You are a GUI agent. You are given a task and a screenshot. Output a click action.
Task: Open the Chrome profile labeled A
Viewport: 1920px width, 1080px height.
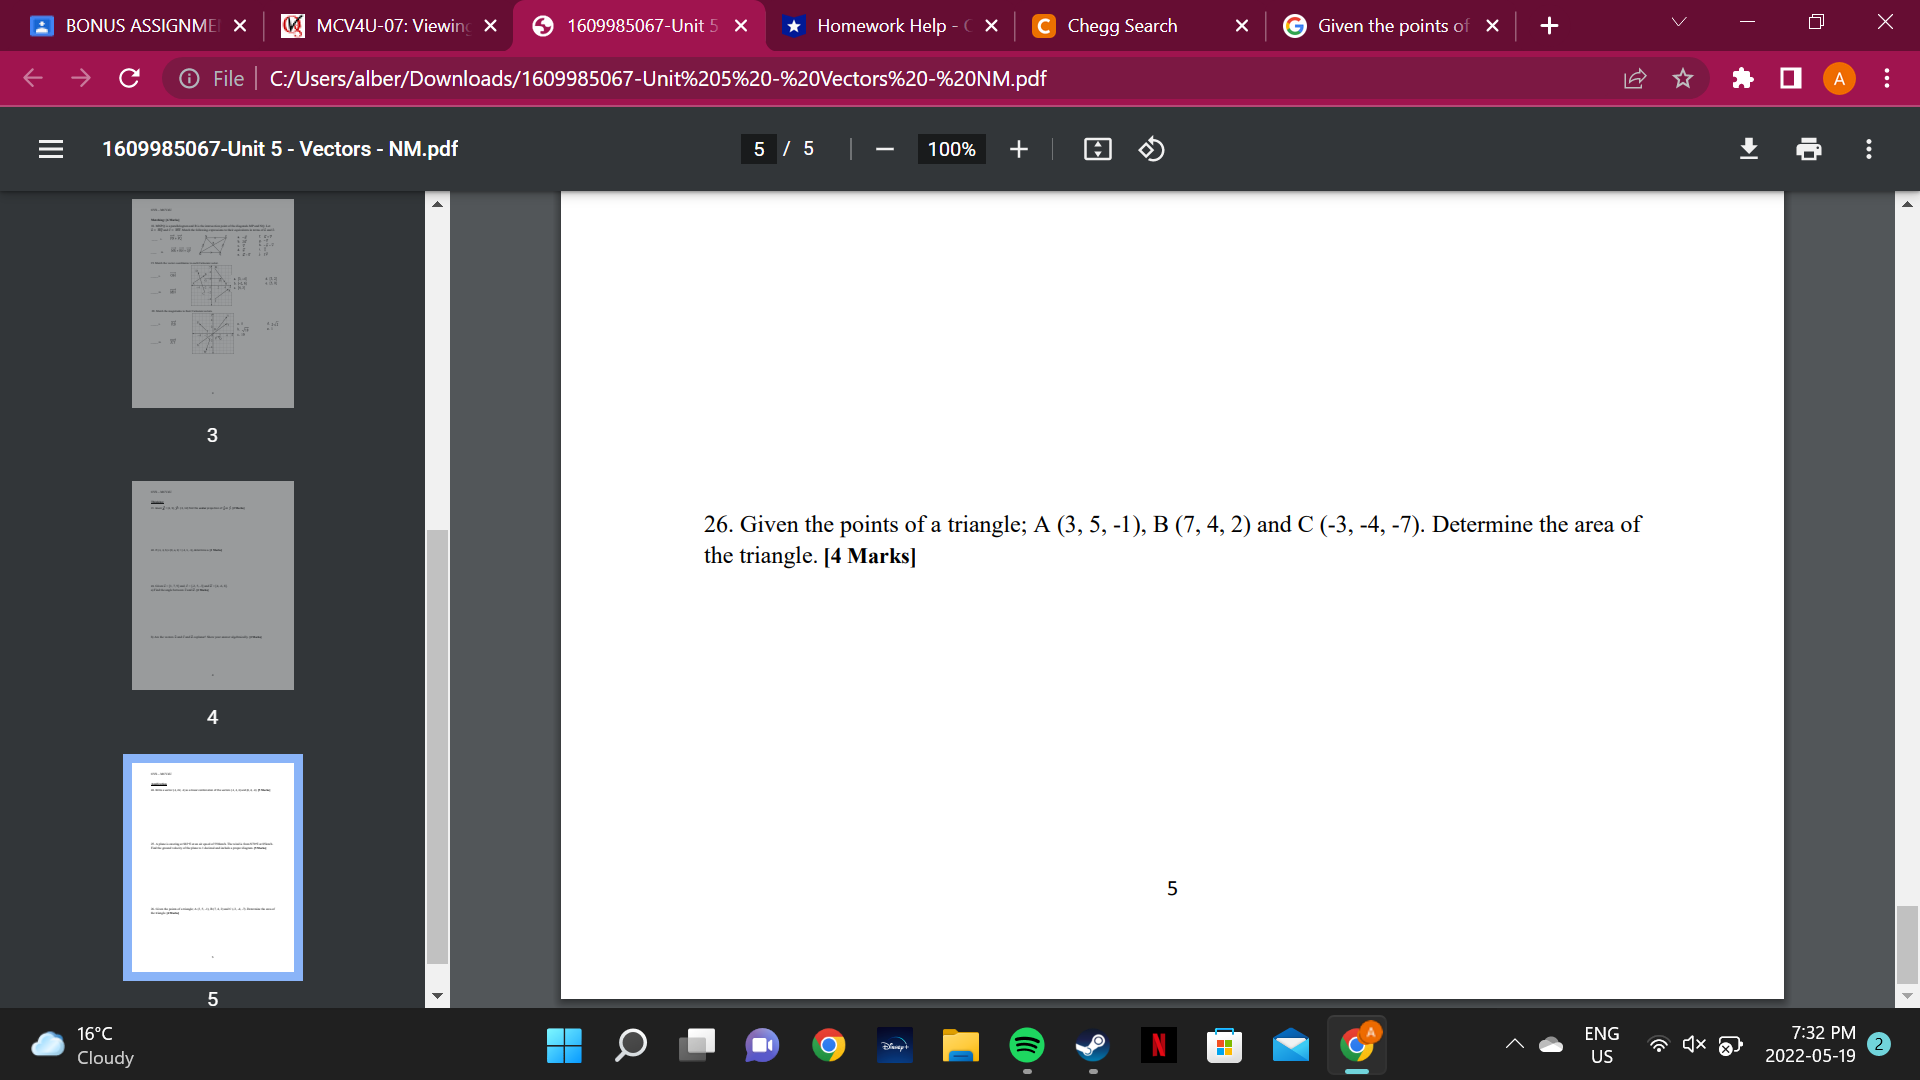[1839, 78]
